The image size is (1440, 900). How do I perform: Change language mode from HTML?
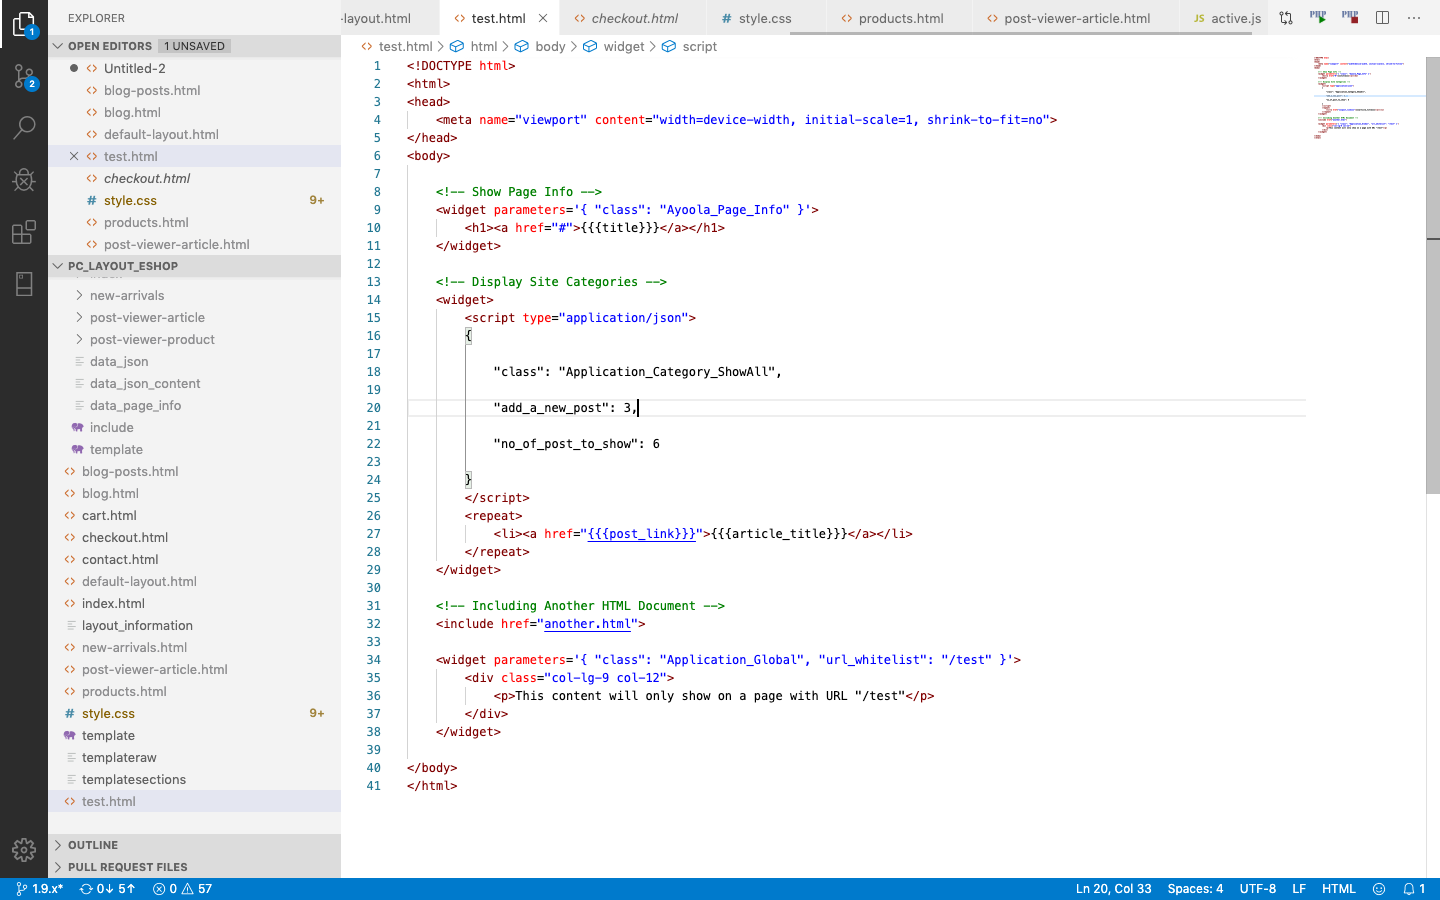coord(1338,889)
